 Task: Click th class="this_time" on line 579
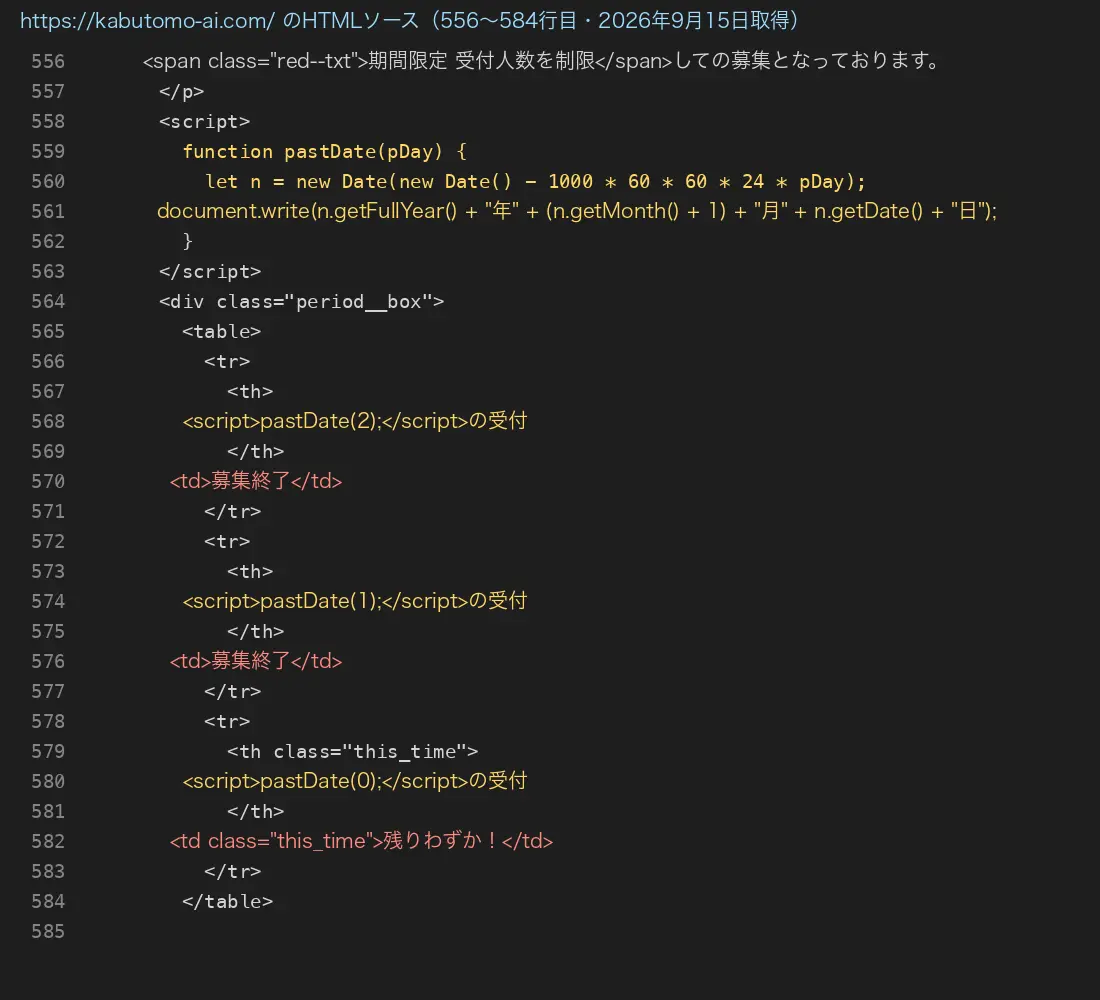point(352,752)
